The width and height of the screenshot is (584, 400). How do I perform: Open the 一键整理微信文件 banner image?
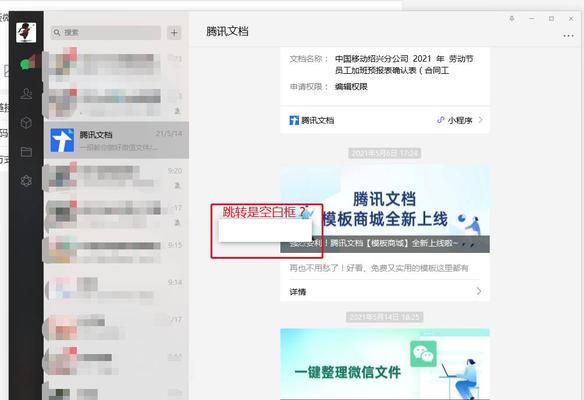(385, 364)
